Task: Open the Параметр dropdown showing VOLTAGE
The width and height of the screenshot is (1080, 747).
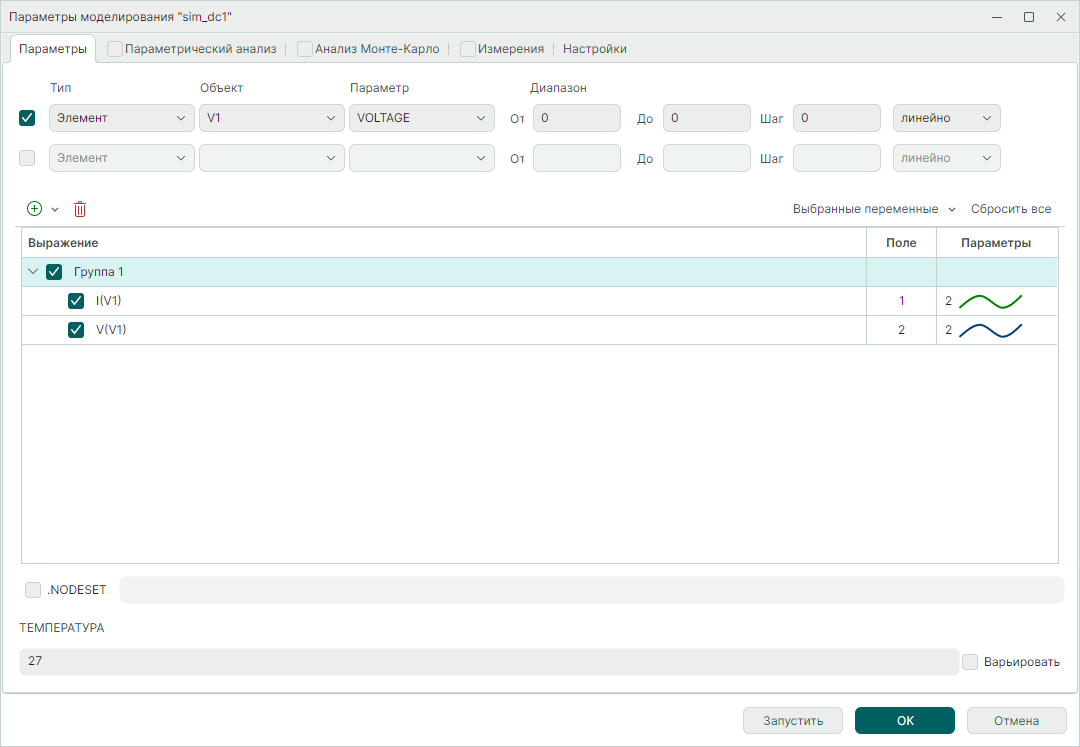Action: click(x=421, y=118)
